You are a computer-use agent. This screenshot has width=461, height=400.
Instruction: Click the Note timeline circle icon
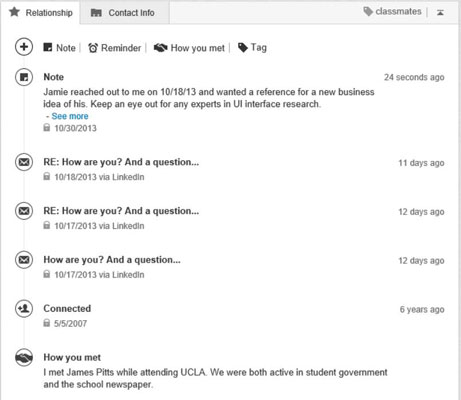point(24,77)
